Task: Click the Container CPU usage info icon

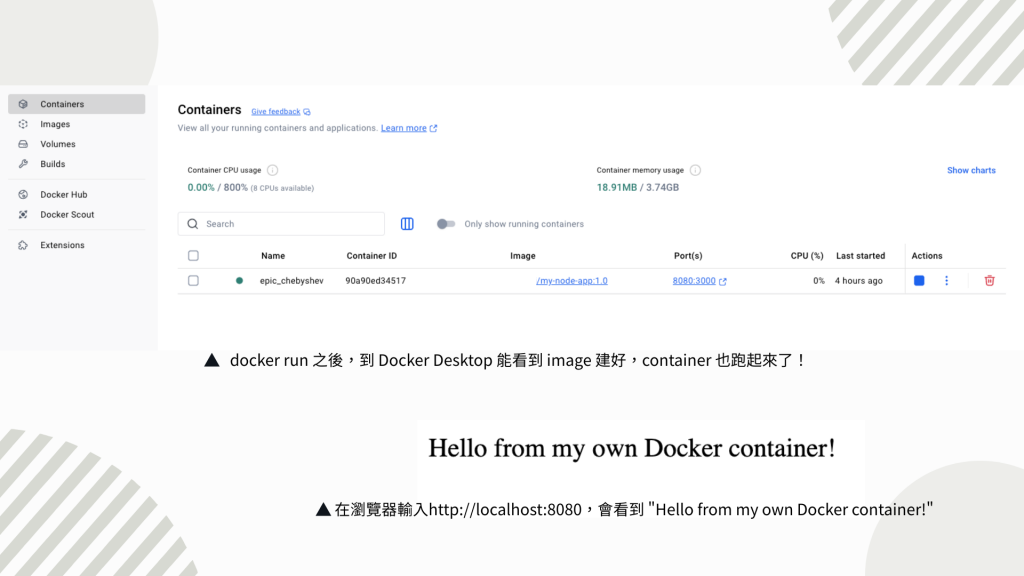Action: coord(272,170)
